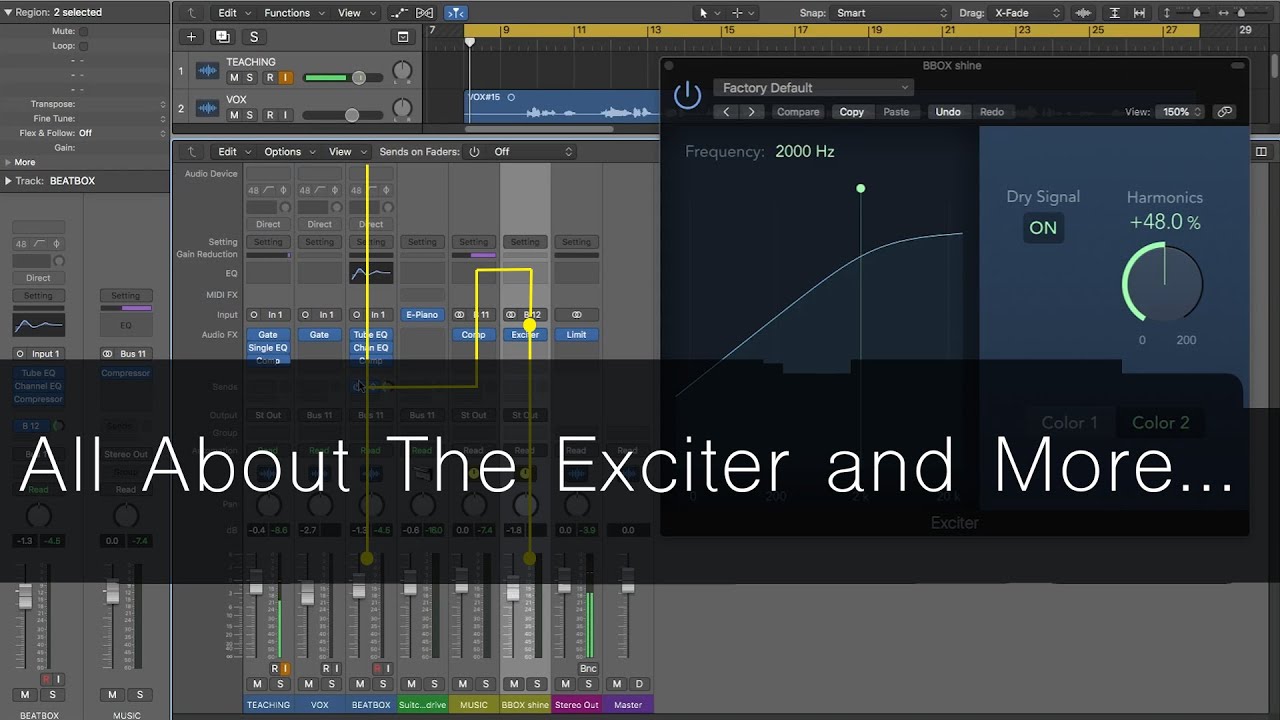This screenshot has height=720, width=1280.
Task: Click the Undo button in plugin header
Action: pyautogui.click(x=948, y=112)
